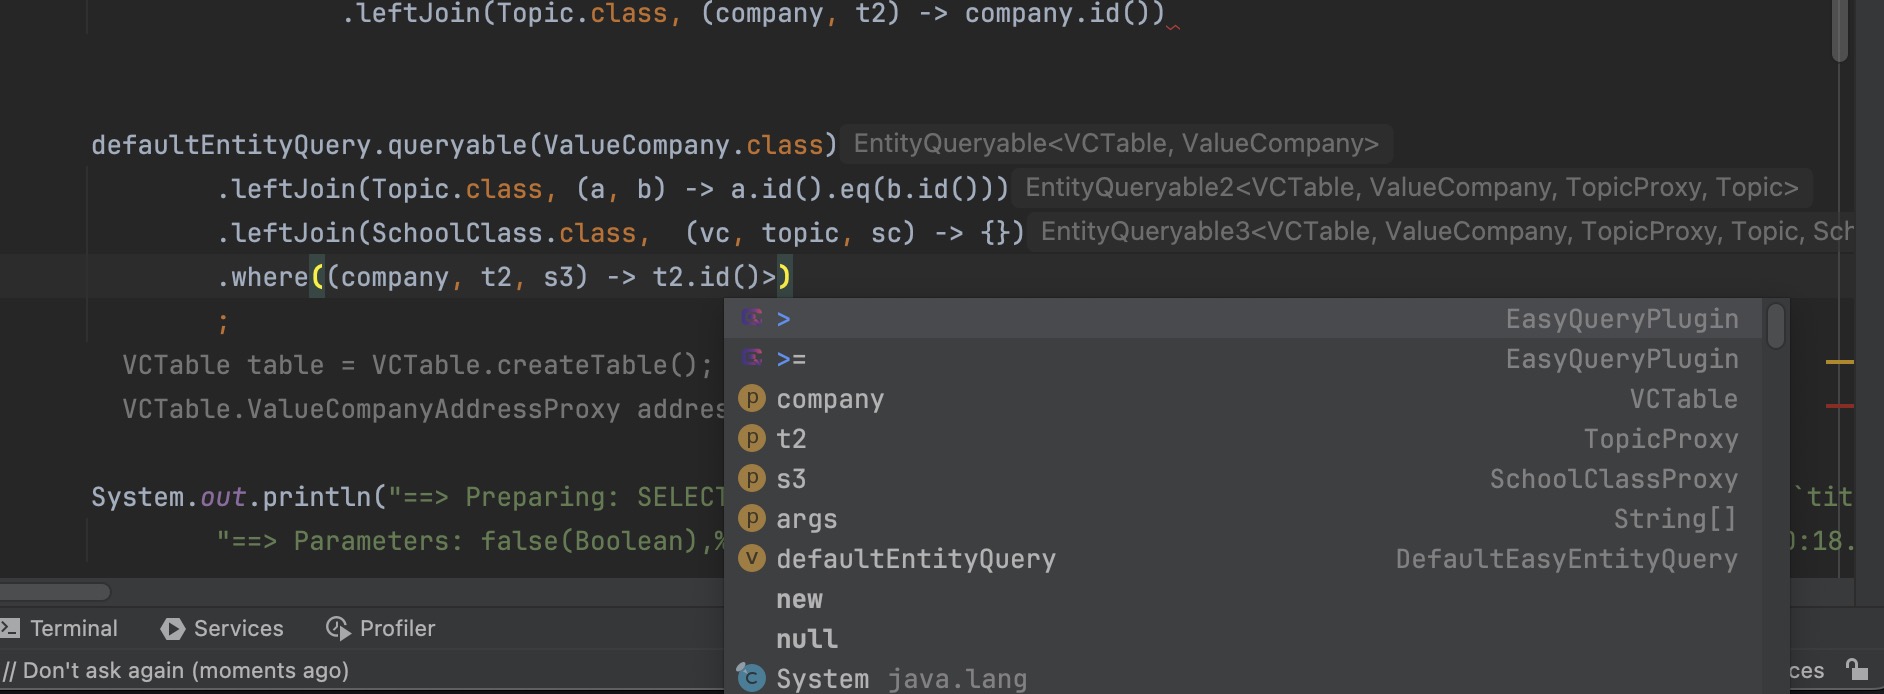Open the Profiler tool window
The image size is (1884, 694).
[381, 628]
